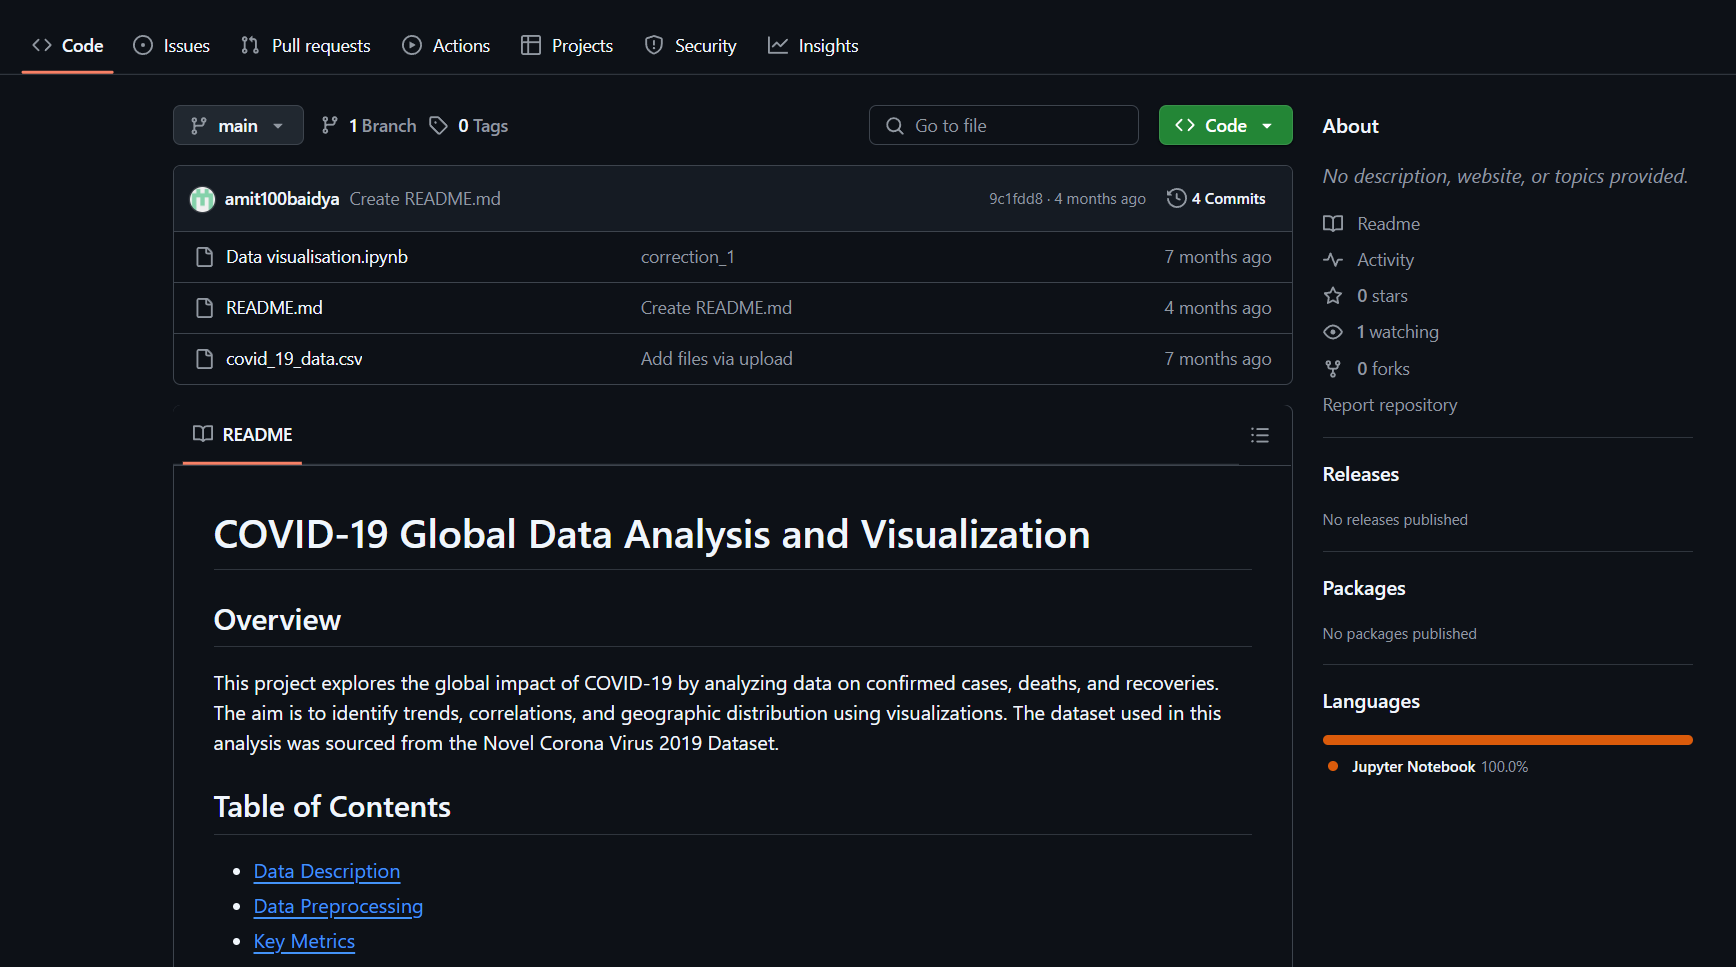Switch to the Actions tab
Screen dimensions: 1736x967
coord(446,46)
